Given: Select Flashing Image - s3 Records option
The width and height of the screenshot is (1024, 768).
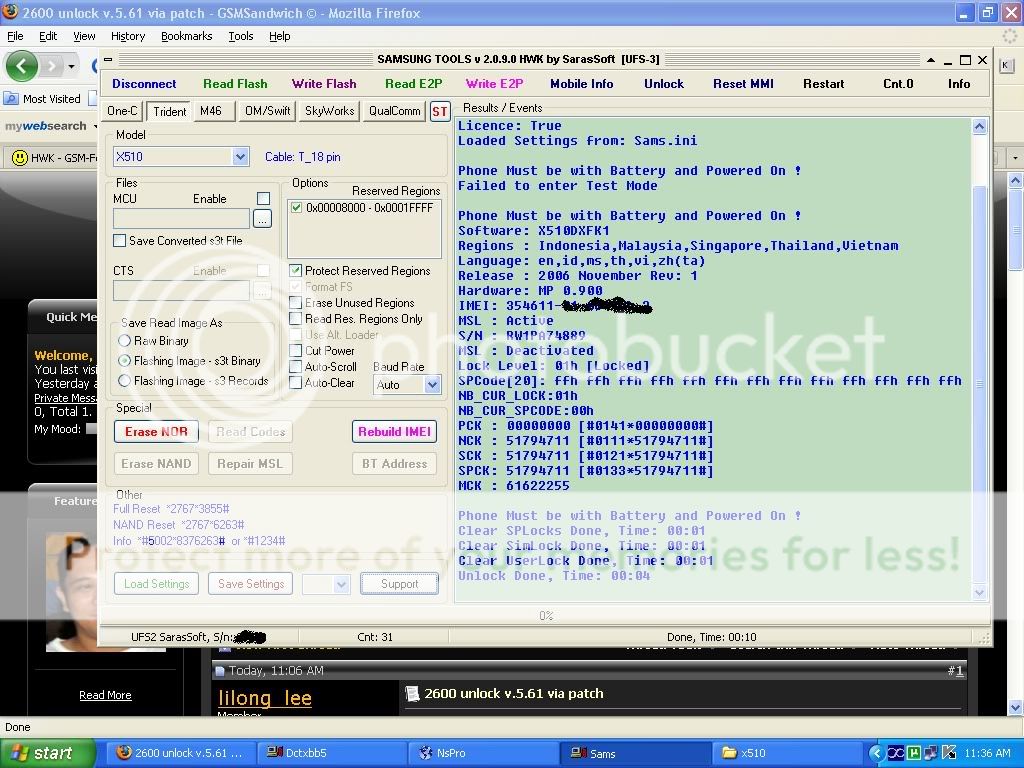Looking at the screenshot, I should 124,381.
